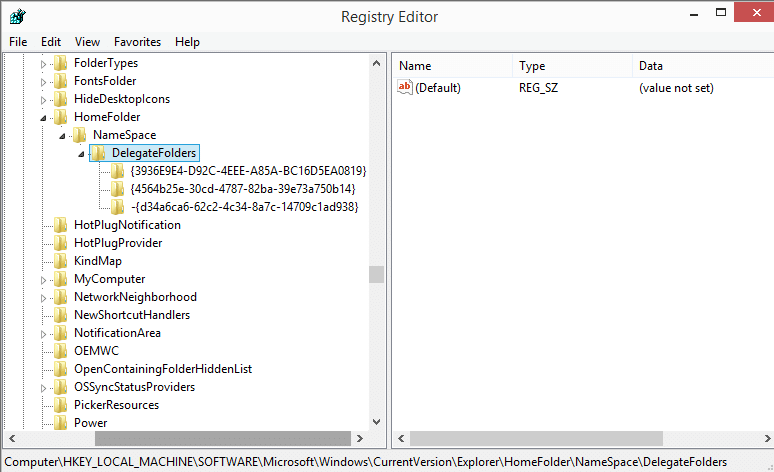Click the HideDesktopIcons folder icon
Viewport: 774px width, 472px height.
[61, 99]
